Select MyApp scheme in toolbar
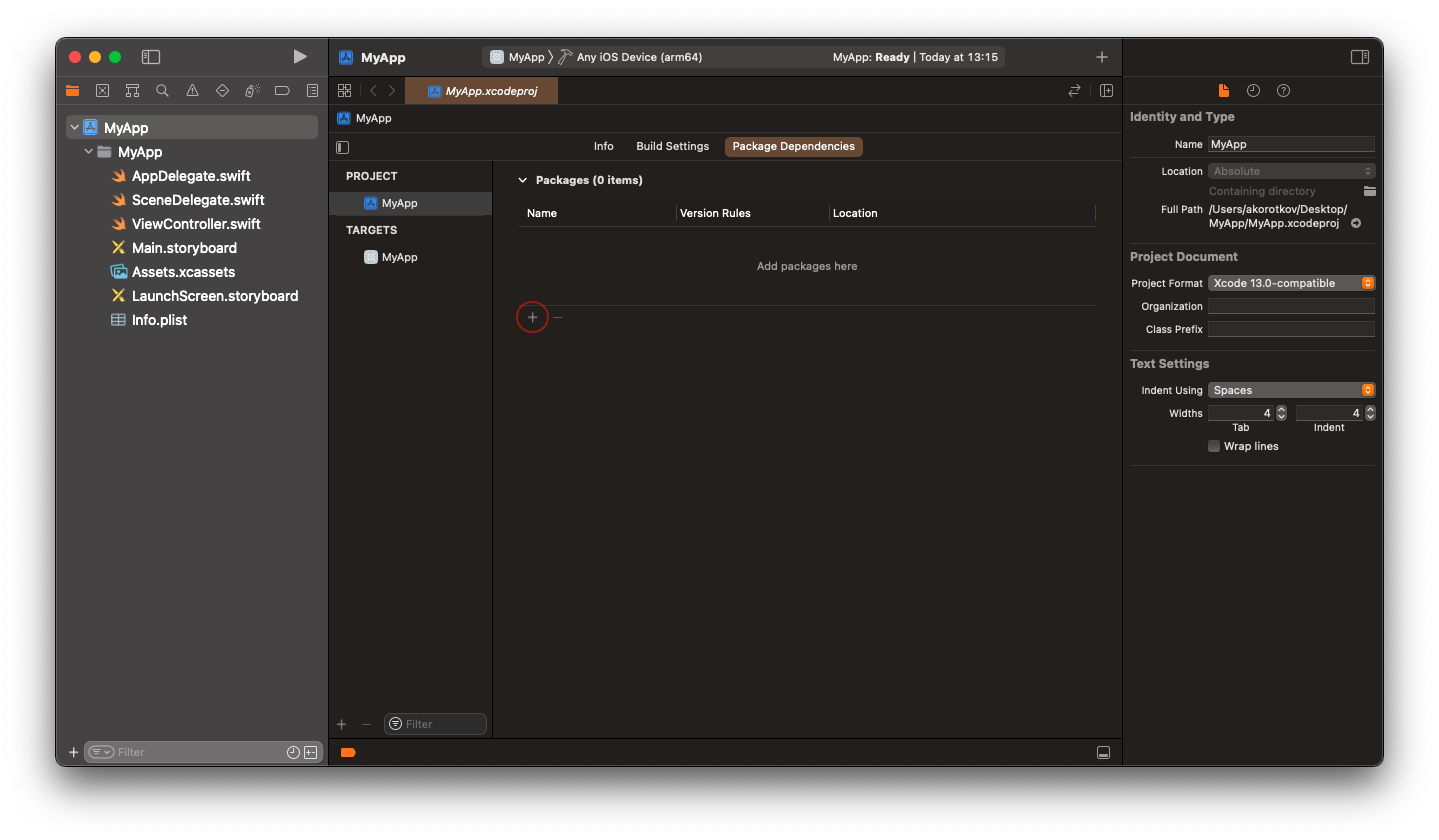 pyautogui.click(x=517, y=57)
